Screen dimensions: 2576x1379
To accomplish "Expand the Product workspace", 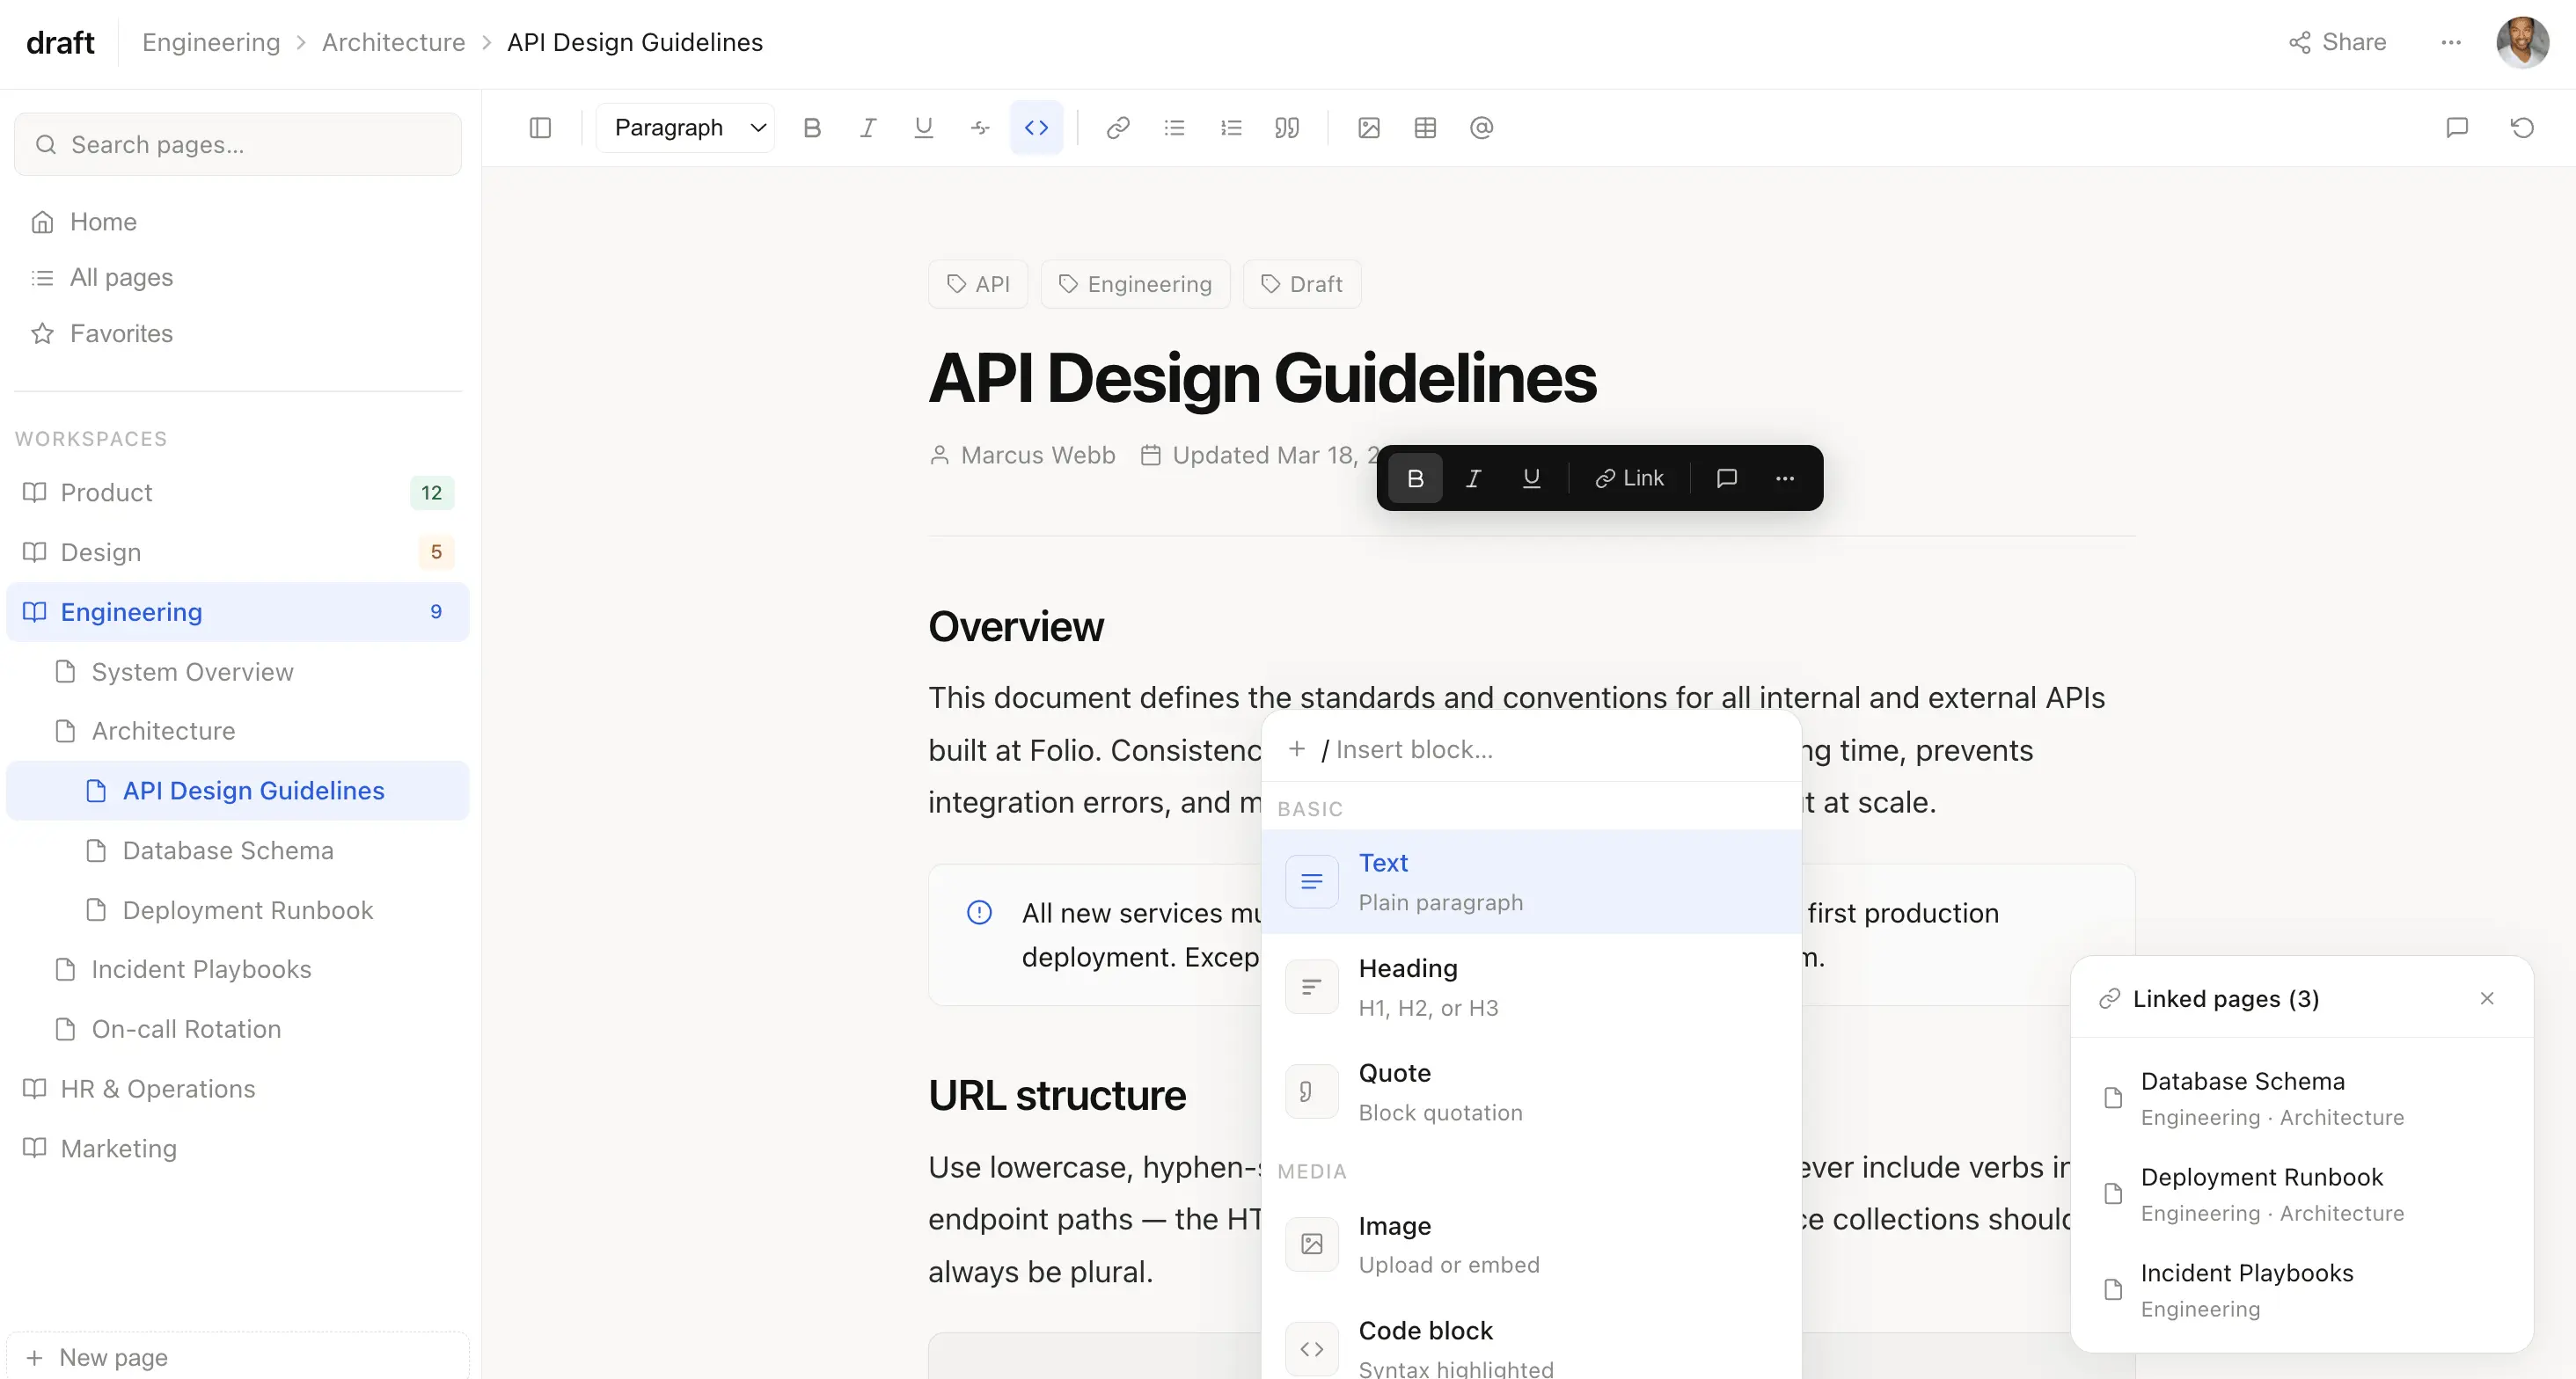I will (x=238, y=493).
